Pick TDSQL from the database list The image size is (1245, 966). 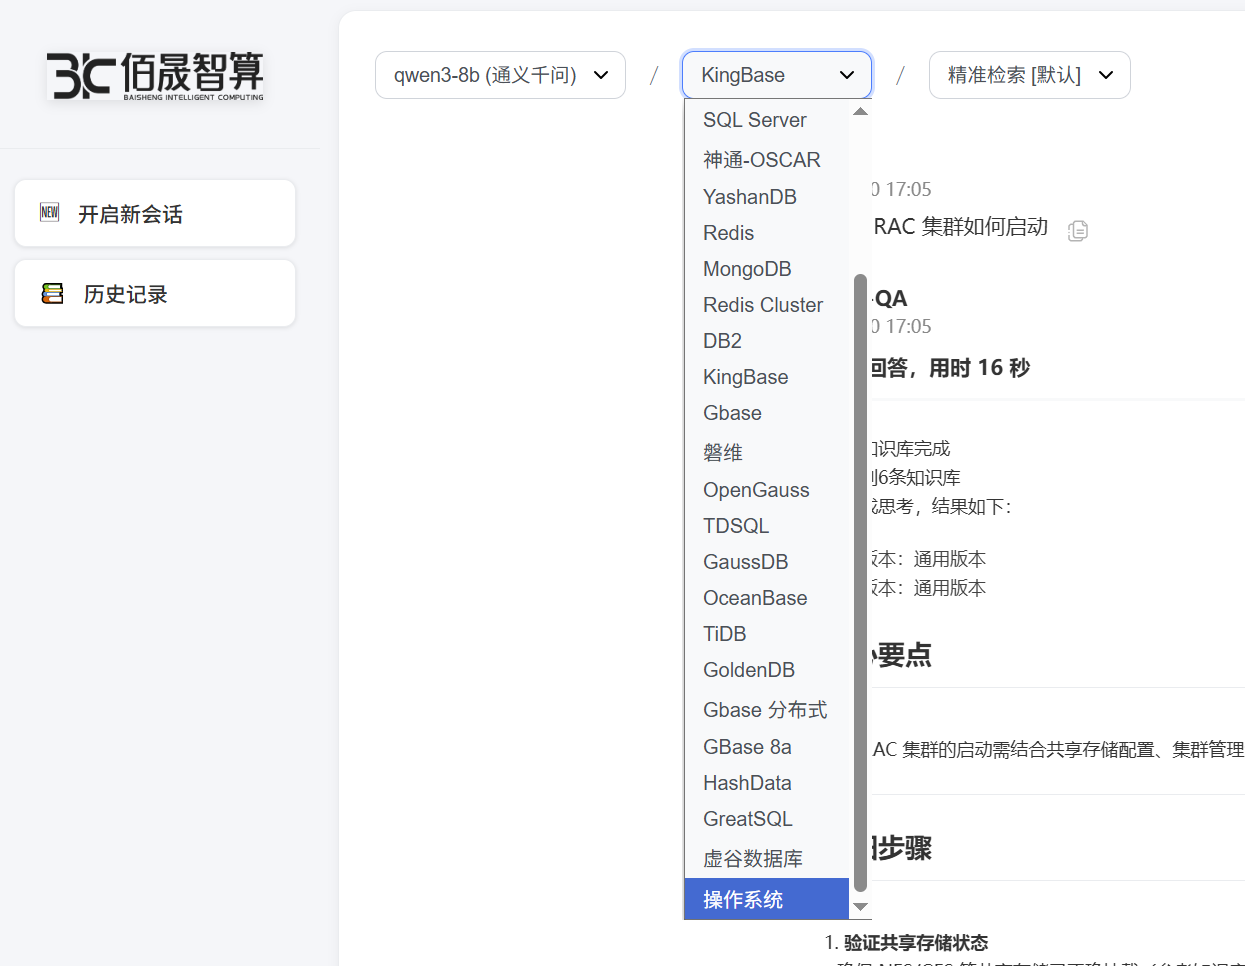click(x=767, y=526)
